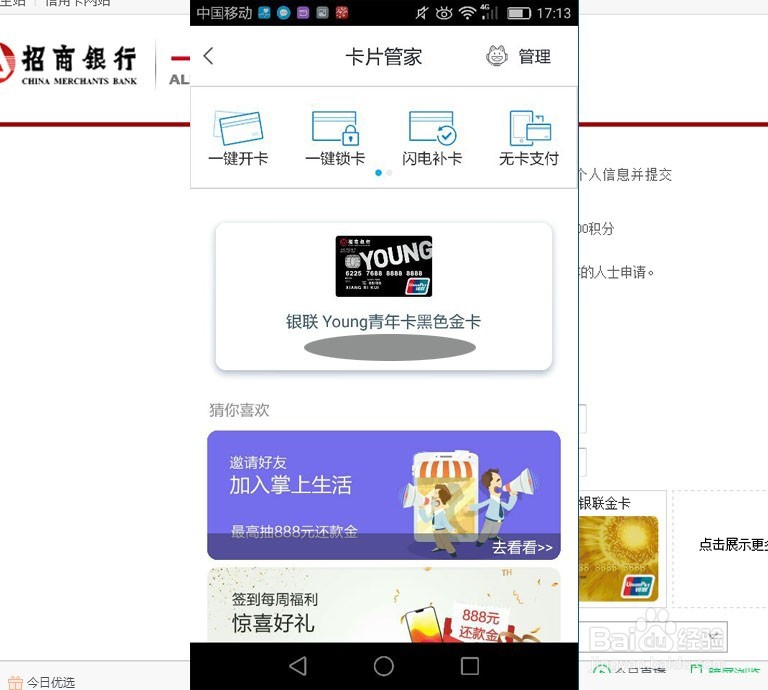Tap the red notification icon in status bar
This screenshot has width=768, height=690.
tap(342, 13)
